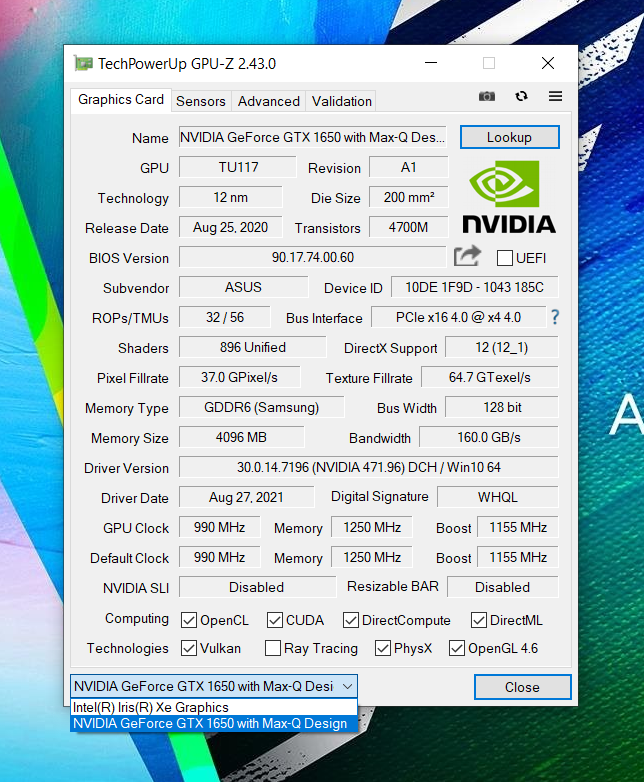Toggle the DirectCompute checkbox
The height and width of the screenshot is (782, 644).
coord(350,620)
